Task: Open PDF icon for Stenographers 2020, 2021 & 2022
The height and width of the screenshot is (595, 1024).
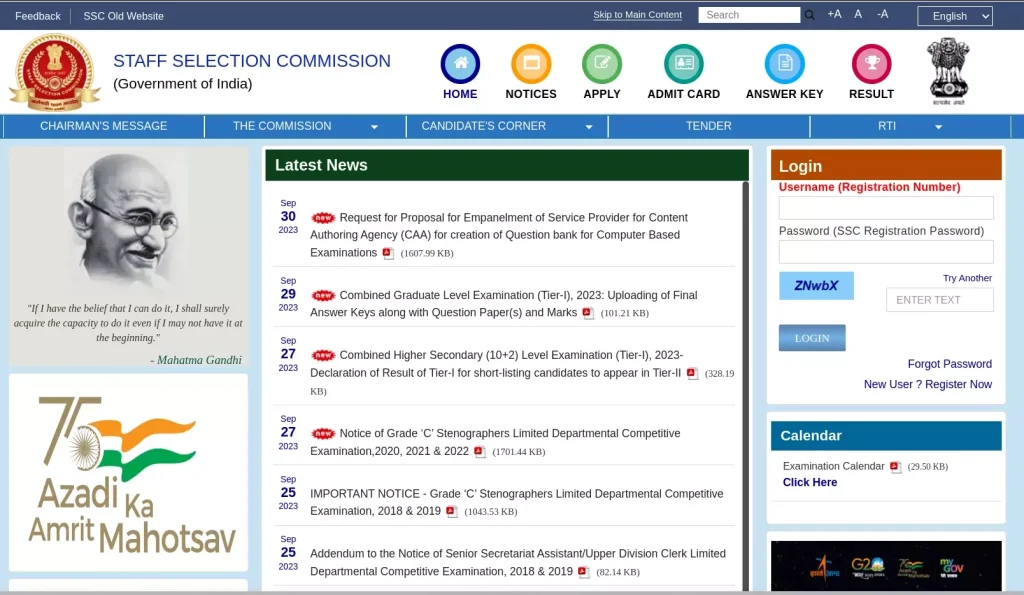Action: pos(480,452)
